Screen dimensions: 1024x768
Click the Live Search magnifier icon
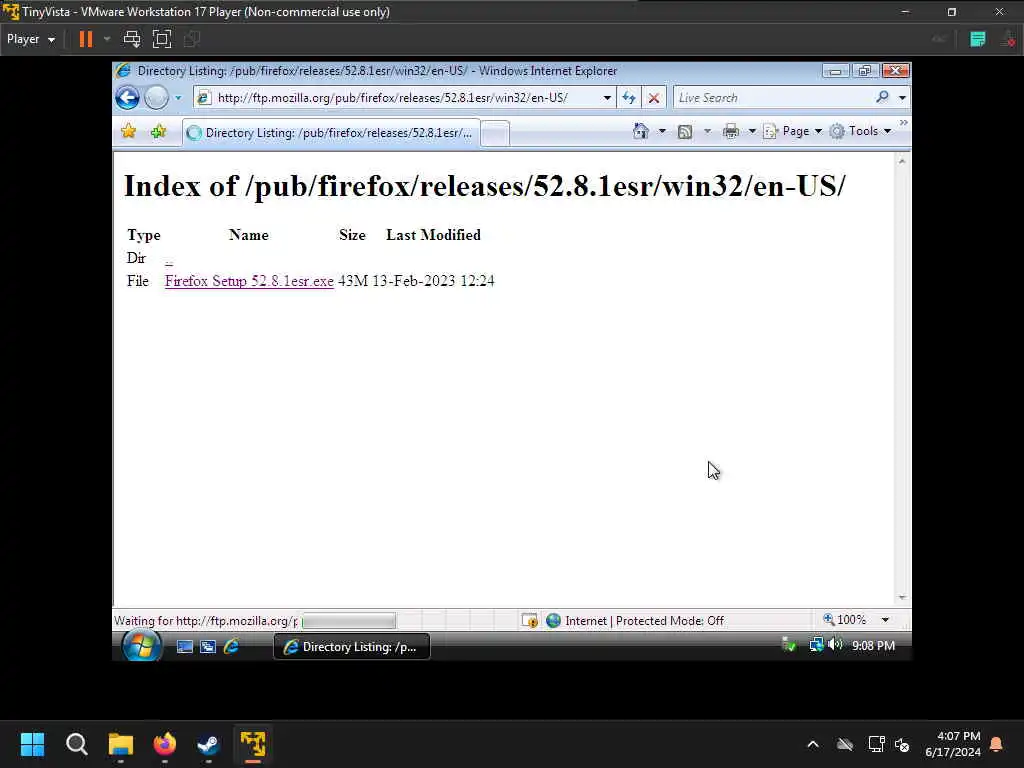(x=882, y=97)
